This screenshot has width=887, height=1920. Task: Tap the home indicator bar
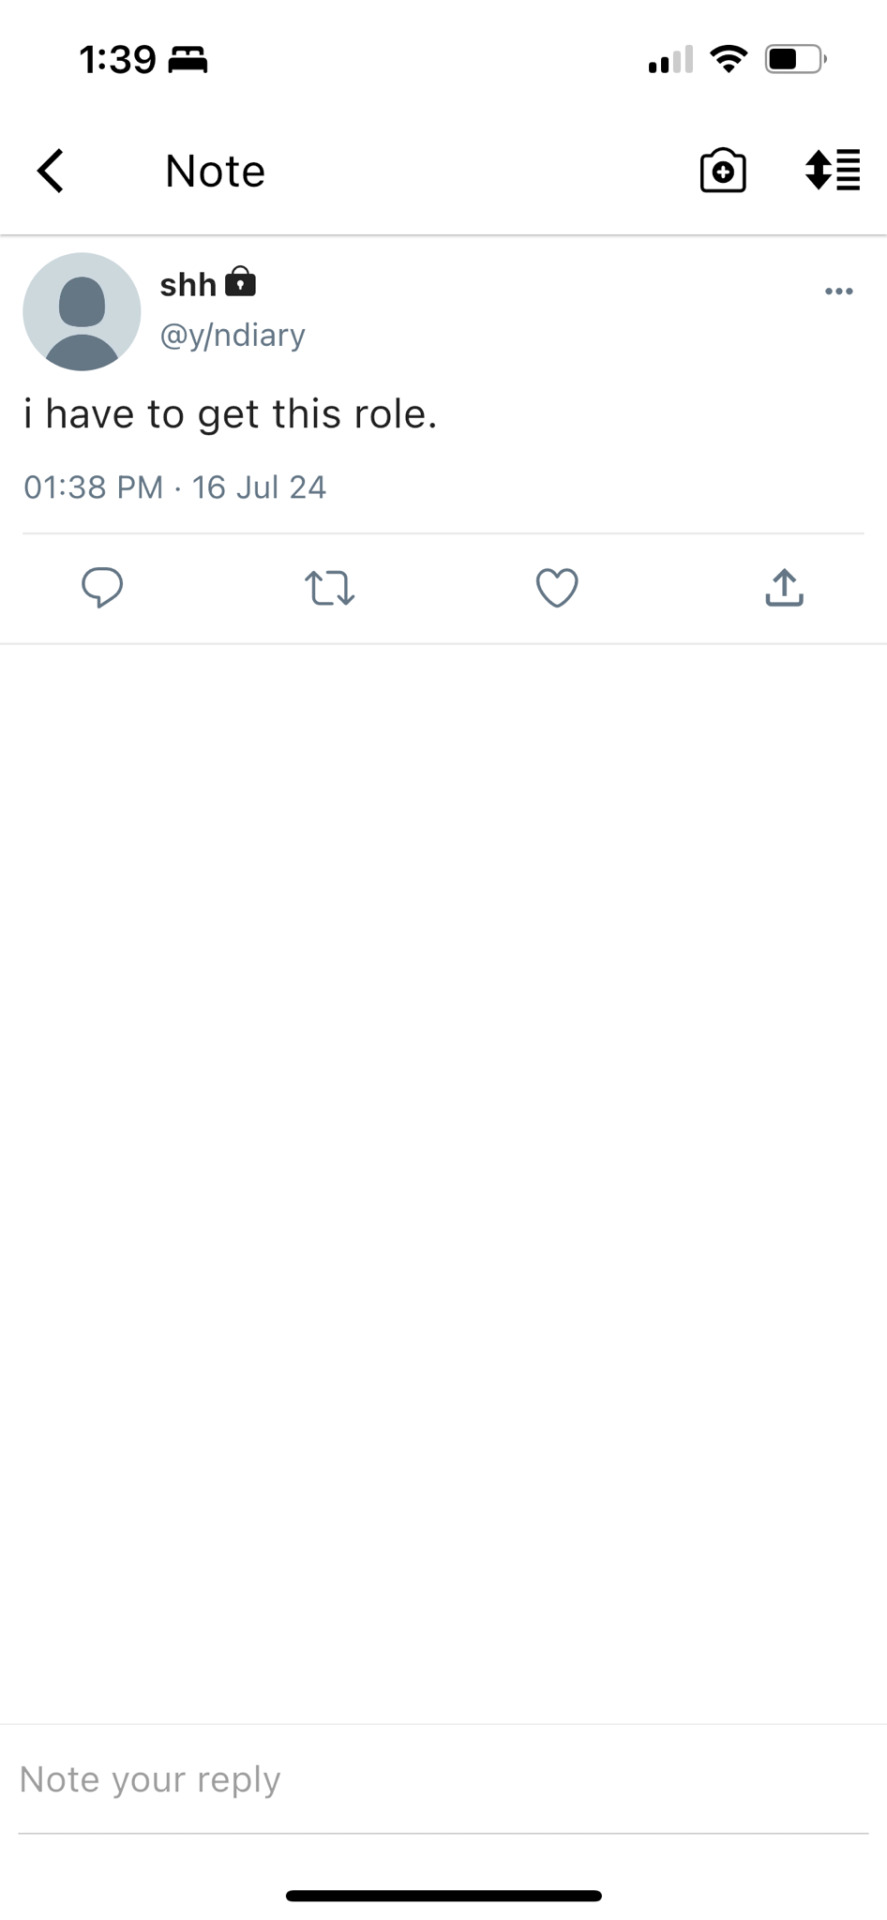click(443, 1895)
